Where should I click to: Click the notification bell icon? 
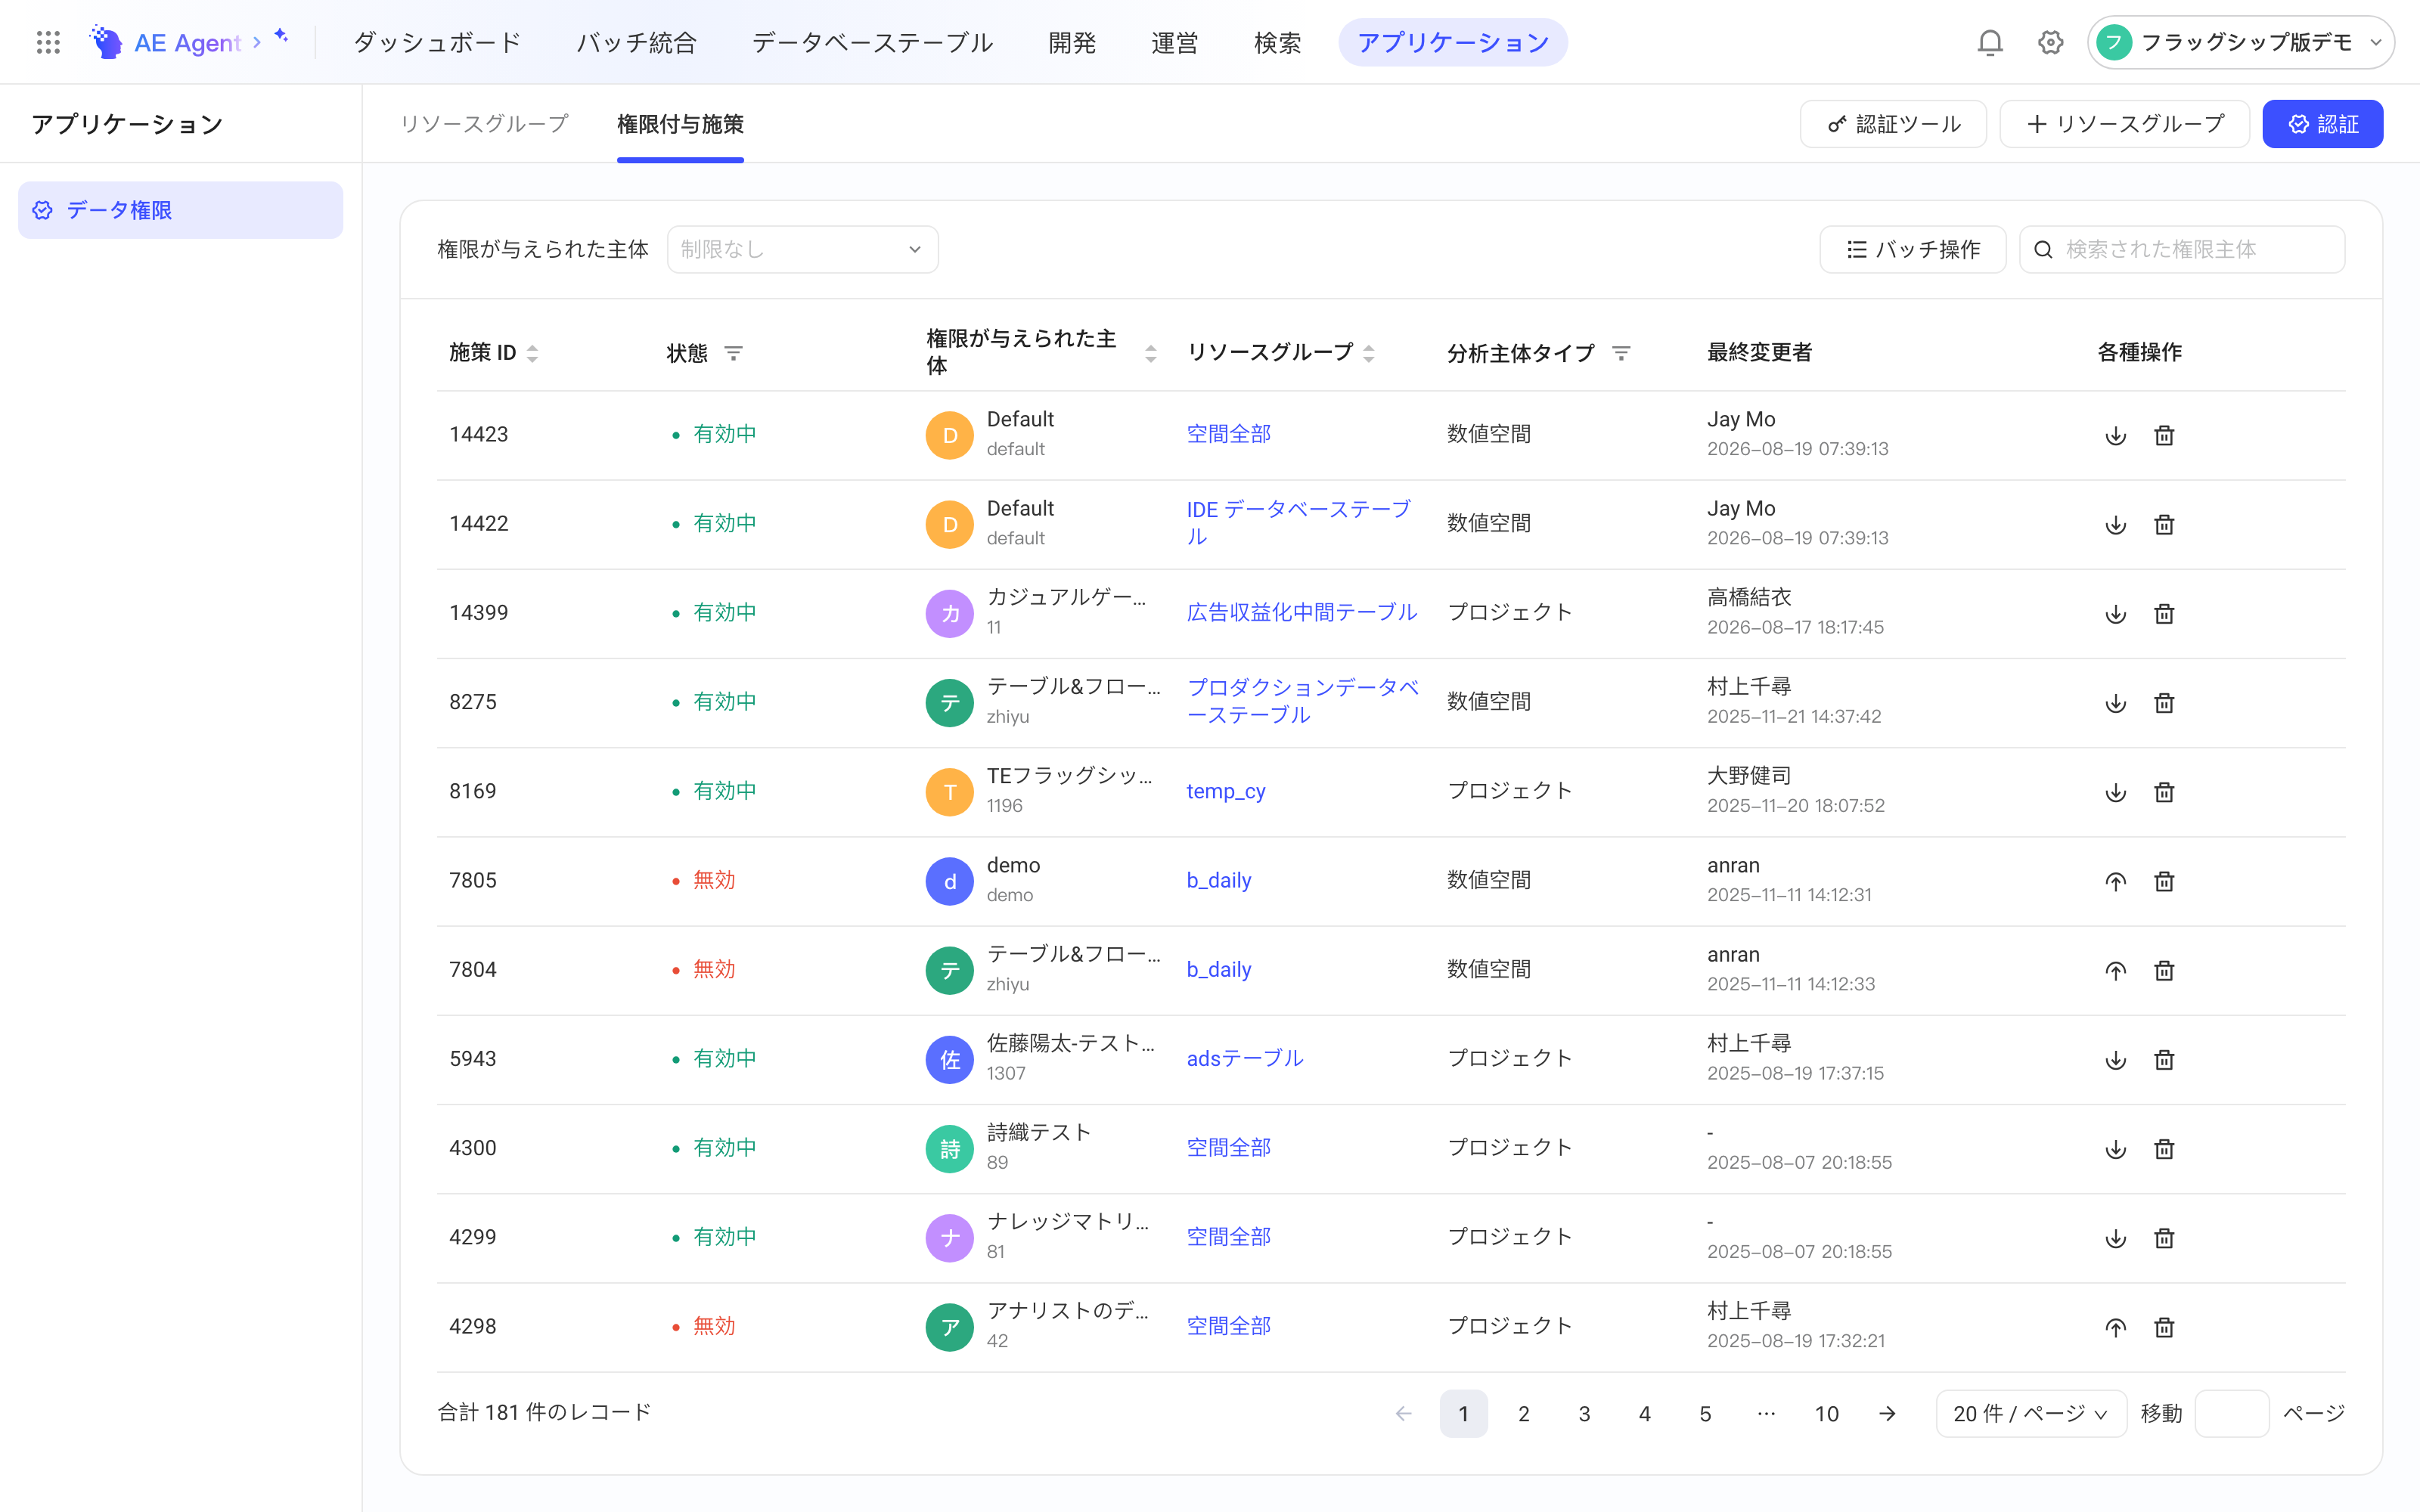1990,42
